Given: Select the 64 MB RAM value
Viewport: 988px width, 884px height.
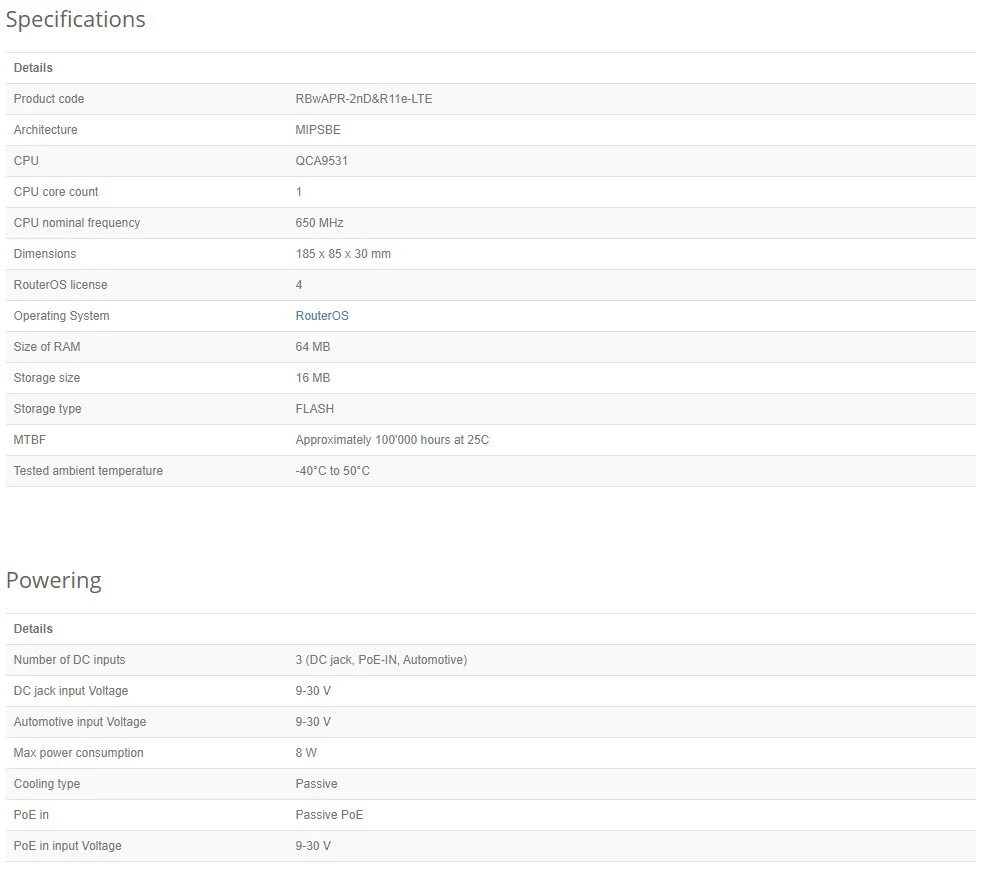Looking at the screenshot, I should [313, 347].
